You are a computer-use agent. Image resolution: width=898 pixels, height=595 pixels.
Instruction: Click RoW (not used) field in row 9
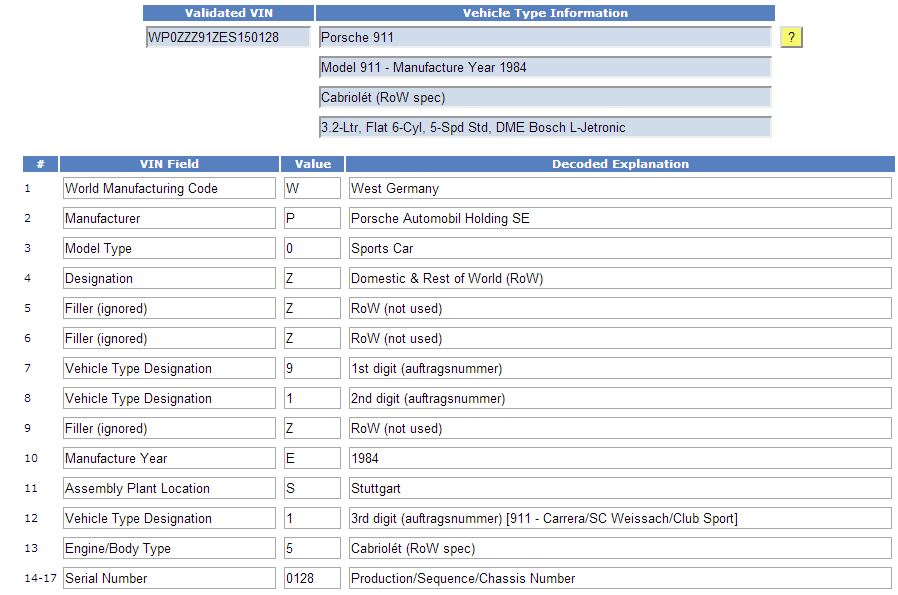tap(620, 428)
